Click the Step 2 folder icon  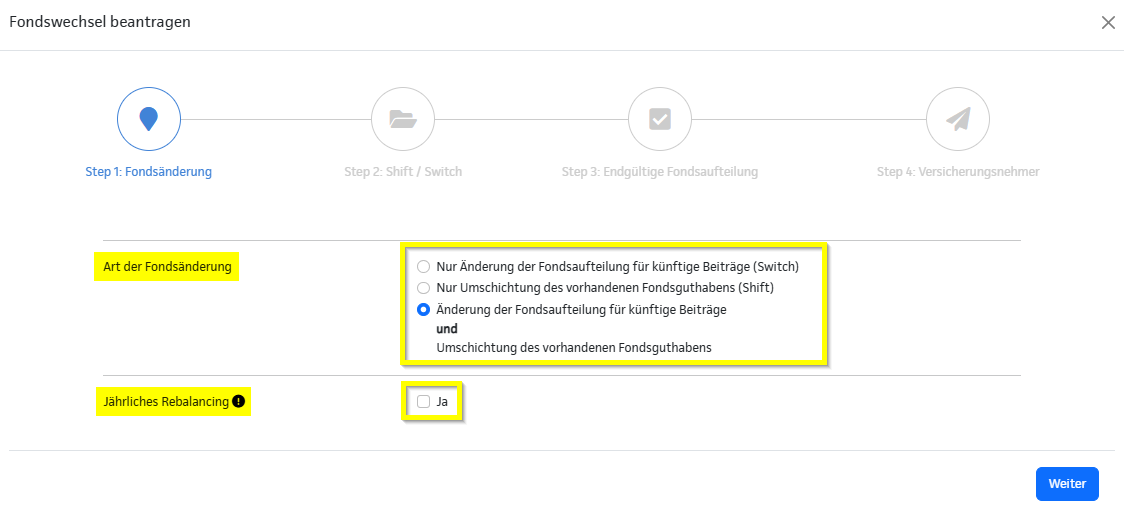tap(403, 120)
